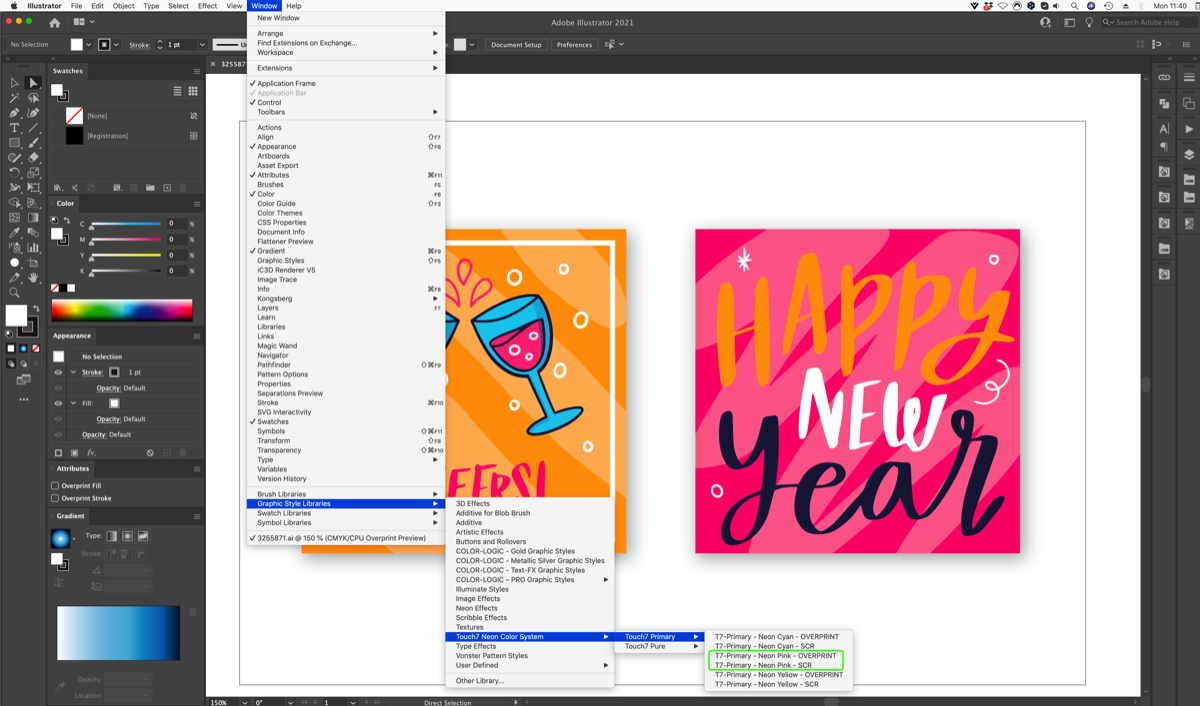Select the Paintbrush tool
This screenshot has height=706, width=1200.
pos(33,143)
